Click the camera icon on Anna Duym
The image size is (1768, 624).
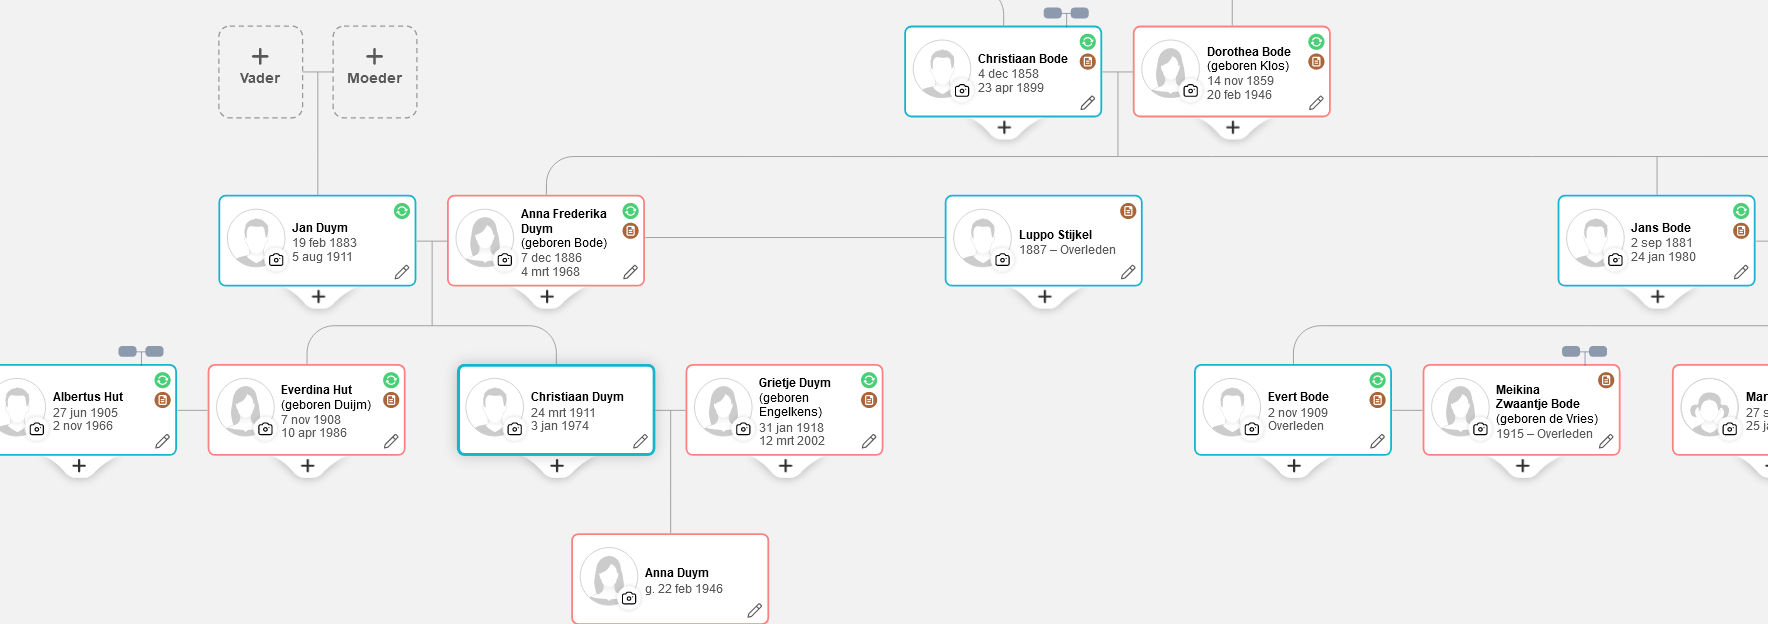point(628,598)
